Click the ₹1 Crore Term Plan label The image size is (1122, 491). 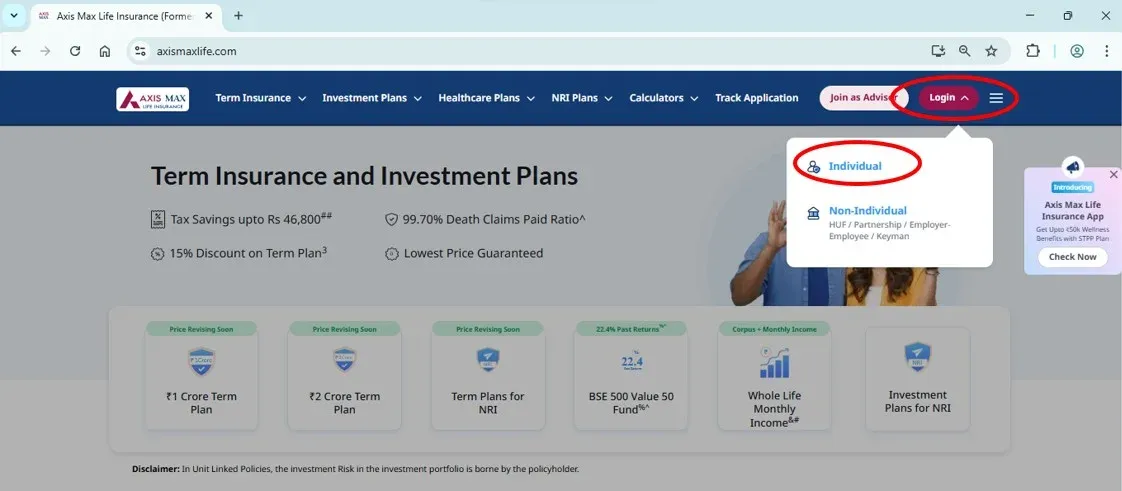click(x=201, y=403)
